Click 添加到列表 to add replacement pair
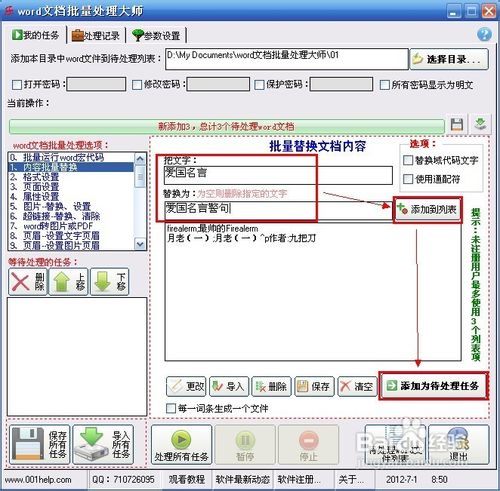The height and width of the screenshot is (491, 500). pos(428,209)
